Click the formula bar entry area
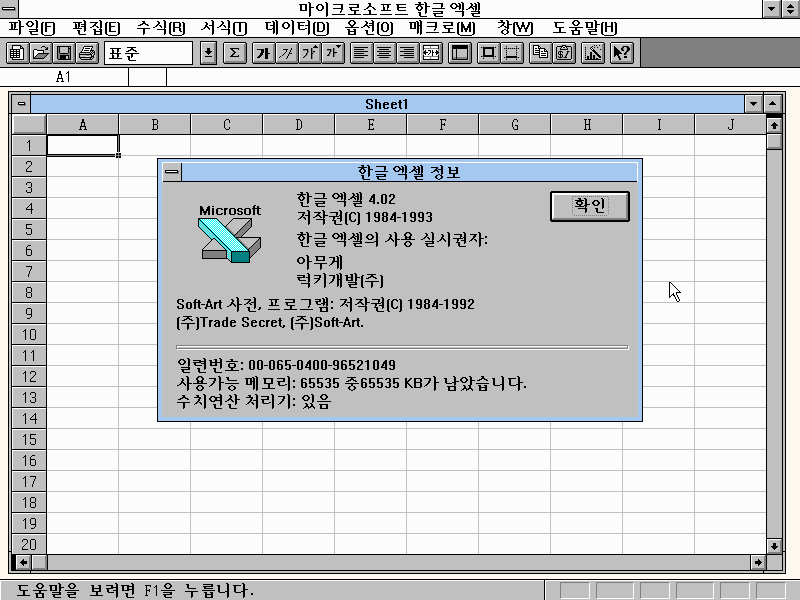The height and width of the screenshot is (600, 800). point(482,77)
